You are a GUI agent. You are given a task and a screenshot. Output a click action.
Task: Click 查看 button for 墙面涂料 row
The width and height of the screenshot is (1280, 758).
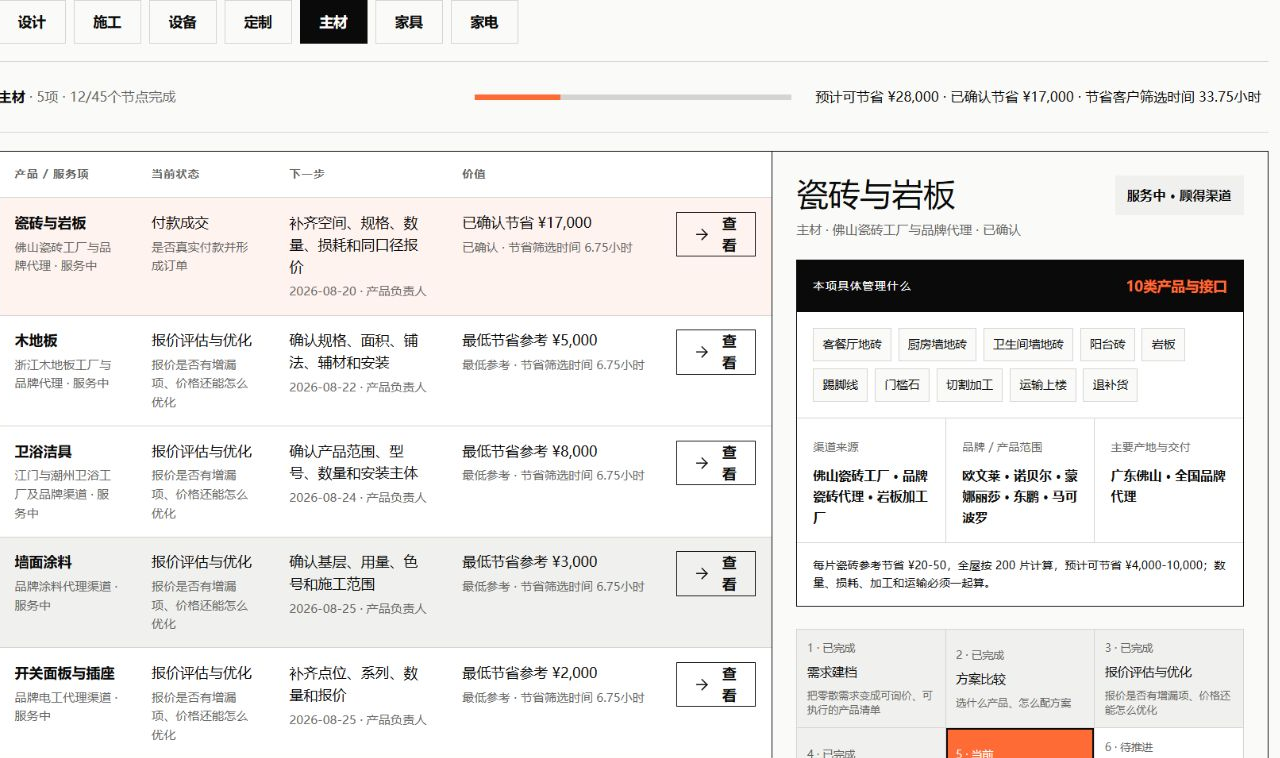tap(716, 573)
